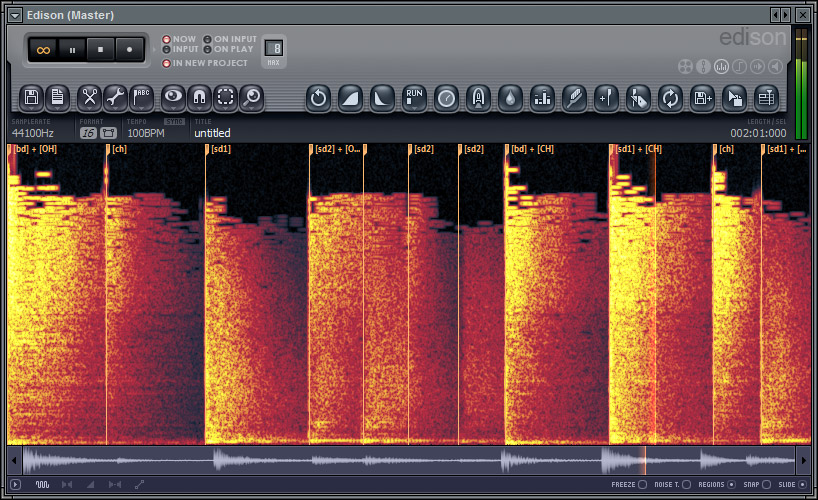Click the 100BPM tempo field

pyautogui.click(x=145, y=132)
